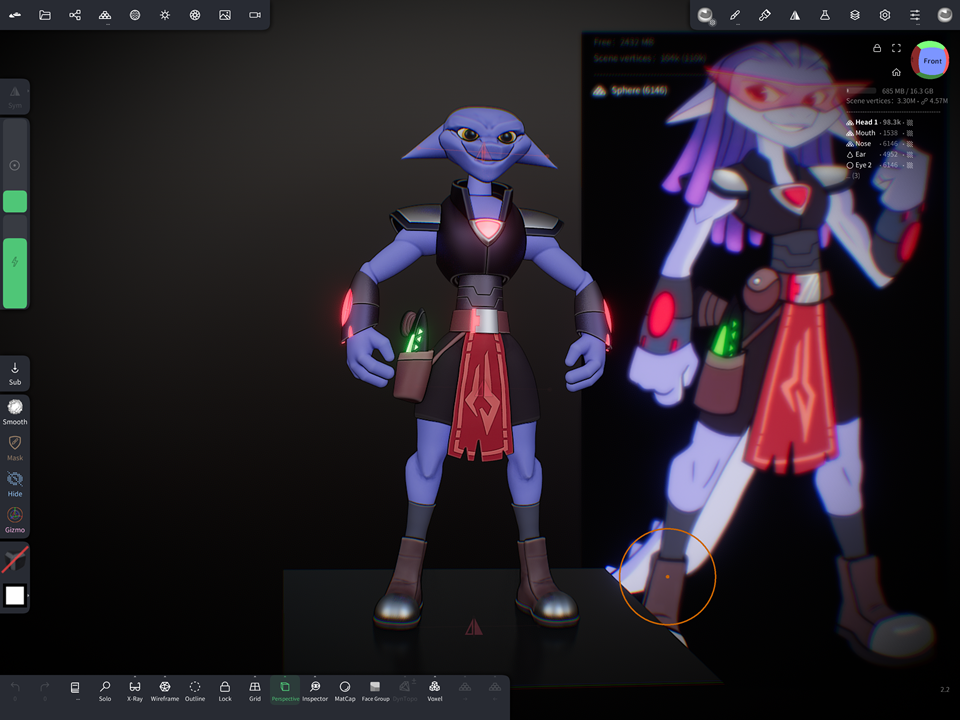Adjust the brush radius slider
This screenshot has width=960, height=720.
point(15,165)
